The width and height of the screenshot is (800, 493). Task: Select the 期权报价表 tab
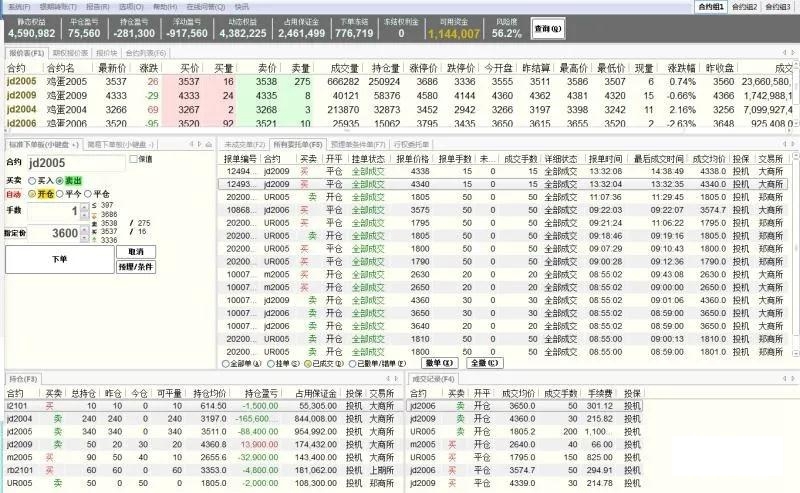pos(70,53)
